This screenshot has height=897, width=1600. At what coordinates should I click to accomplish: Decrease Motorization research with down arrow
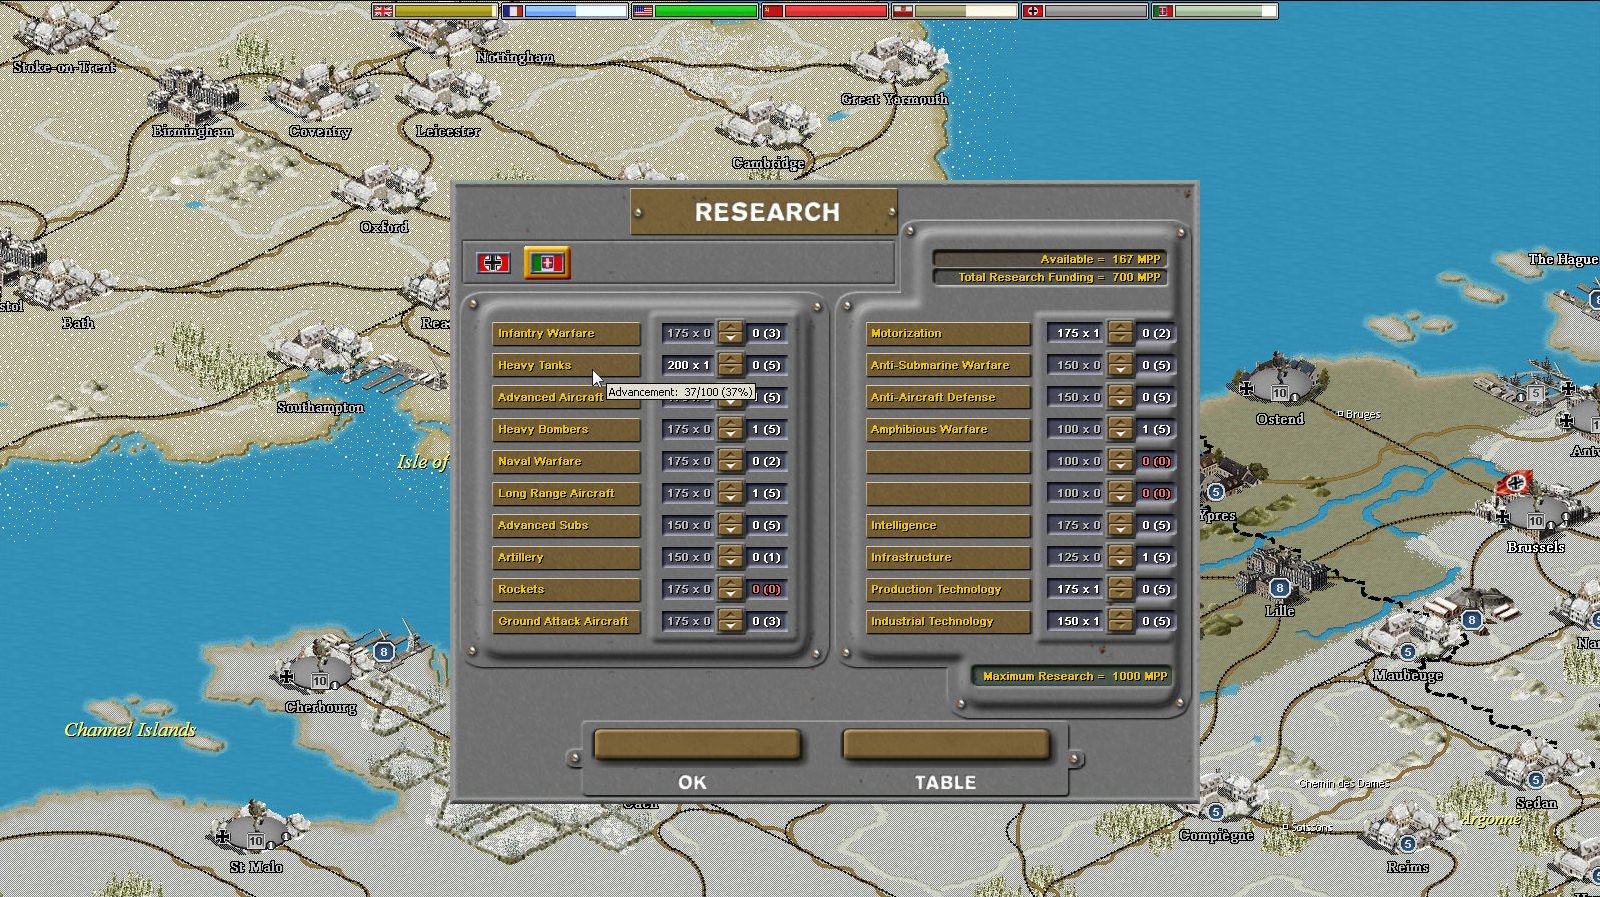[x=1121, y=339]
